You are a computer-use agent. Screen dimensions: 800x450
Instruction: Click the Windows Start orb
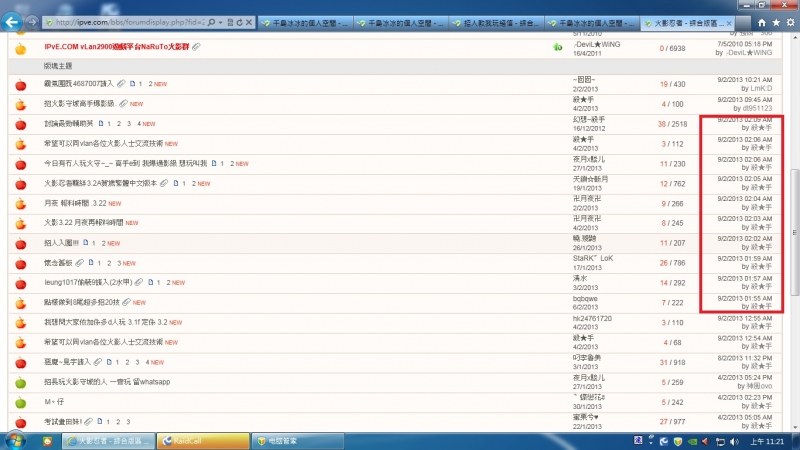point(14,441)
